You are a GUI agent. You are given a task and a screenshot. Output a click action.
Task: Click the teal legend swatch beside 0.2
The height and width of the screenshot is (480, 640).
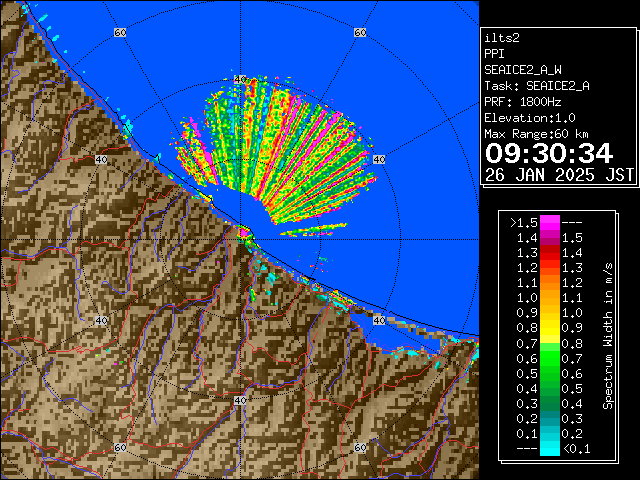pyautogui.click(x=549, y=418)
